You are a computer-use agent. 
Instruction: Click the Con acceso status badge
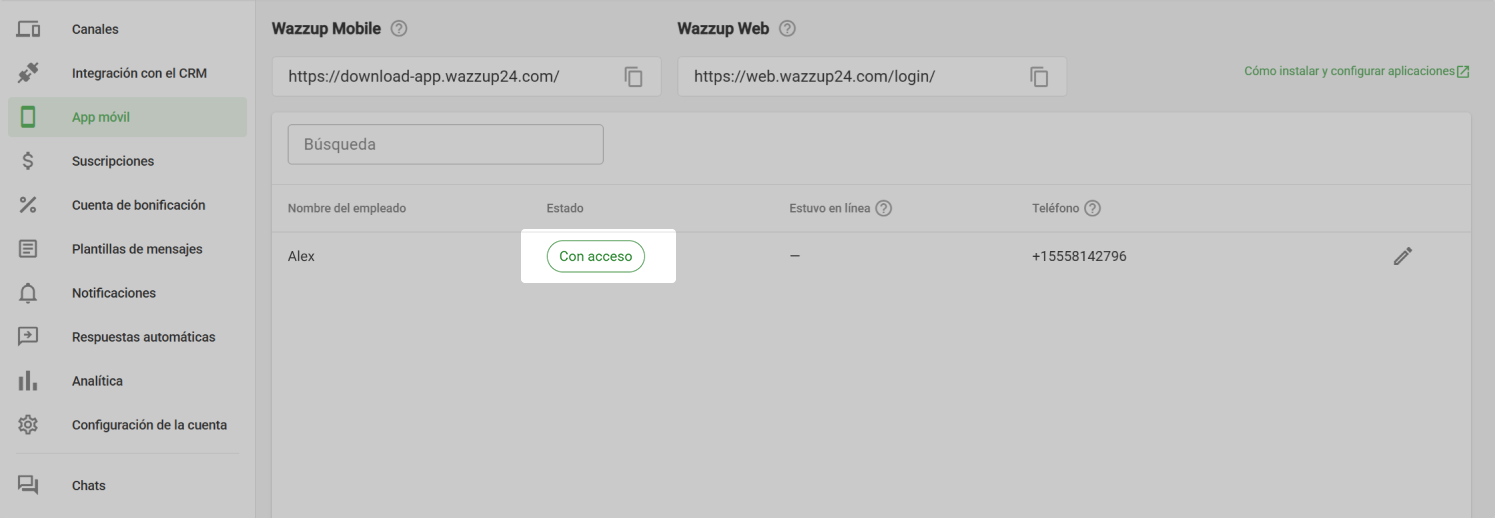point(596,256)
